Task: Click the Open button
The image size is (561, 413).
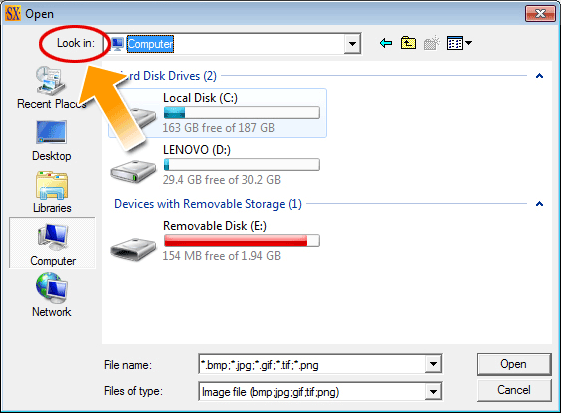Action: 514,364
